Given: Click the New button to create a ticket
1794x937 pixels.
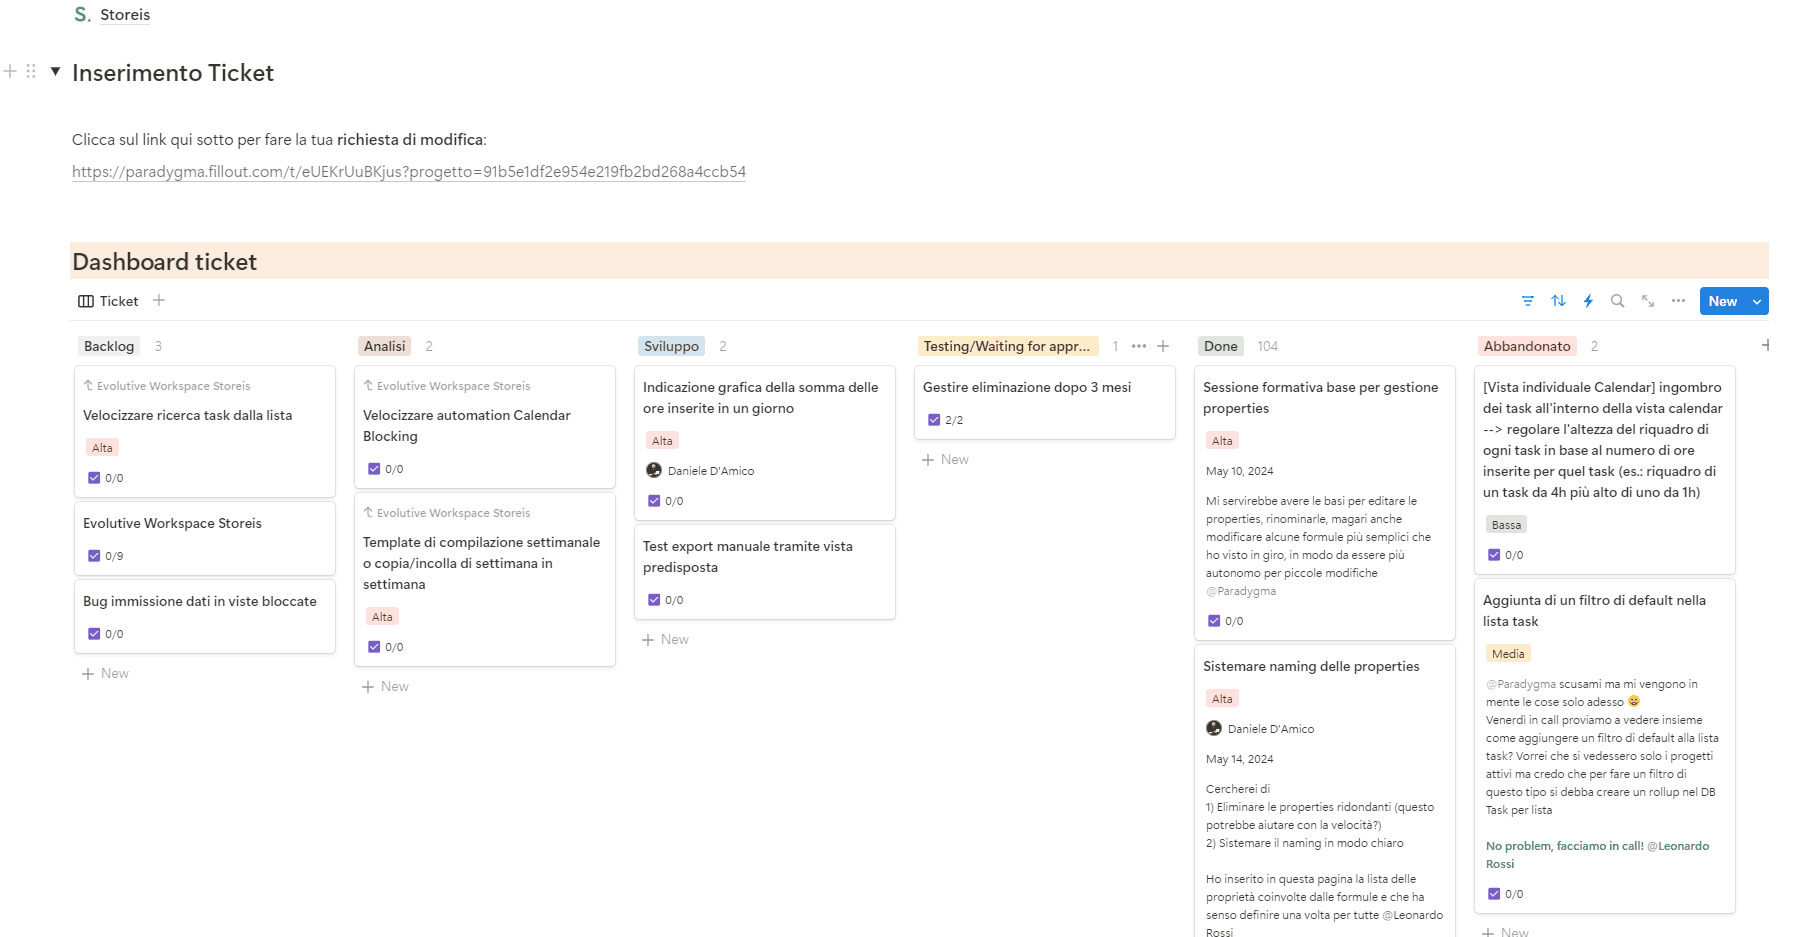Looking at the screenshot, I should pyautogui.click(x=1722, y=300).
